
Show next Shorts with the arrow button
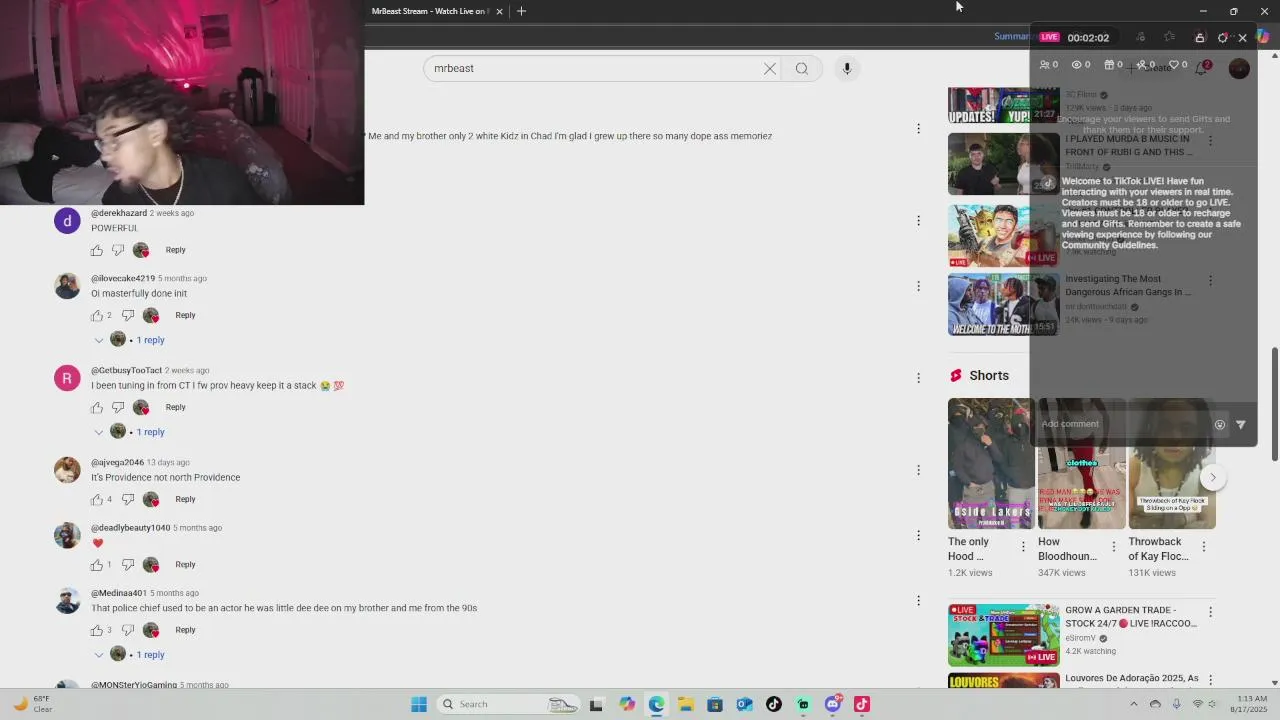pyautogui.click(x=1212, y=477)
